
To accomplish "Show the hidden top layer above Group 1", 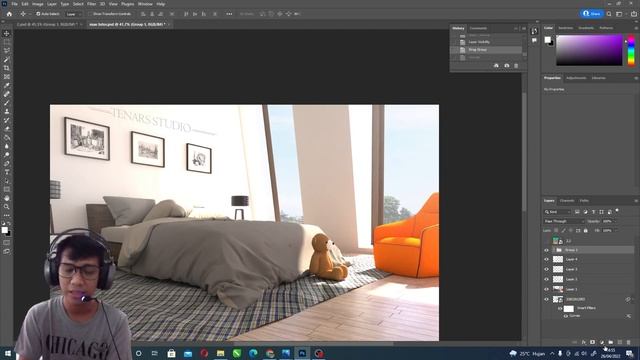I will point(547,241).
